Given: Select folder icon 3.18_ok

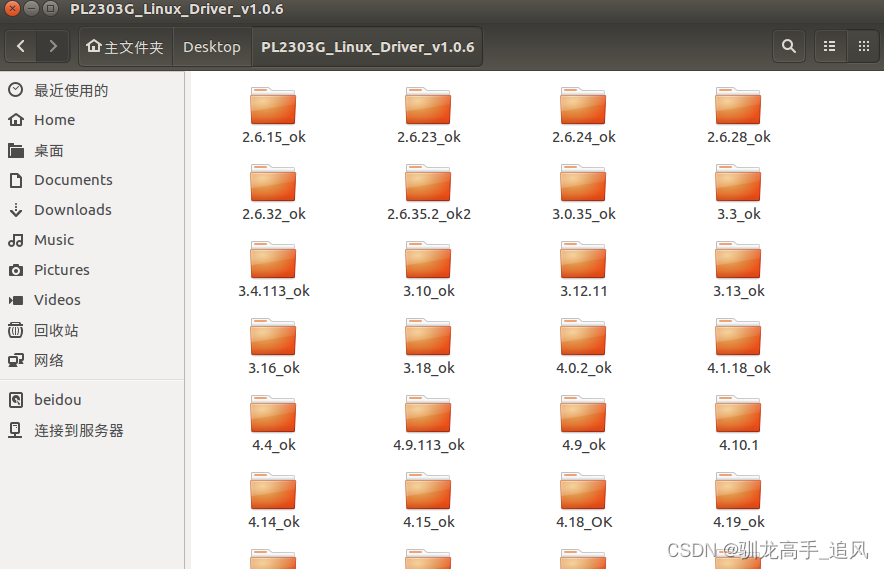Looking at the screenshot, I should [x=428, y=337].
